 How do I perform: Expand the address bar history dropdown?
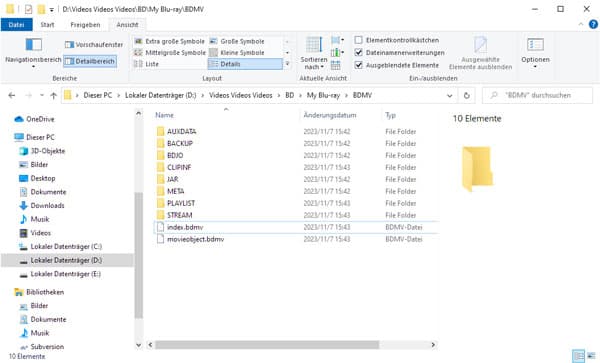point(450,96)
